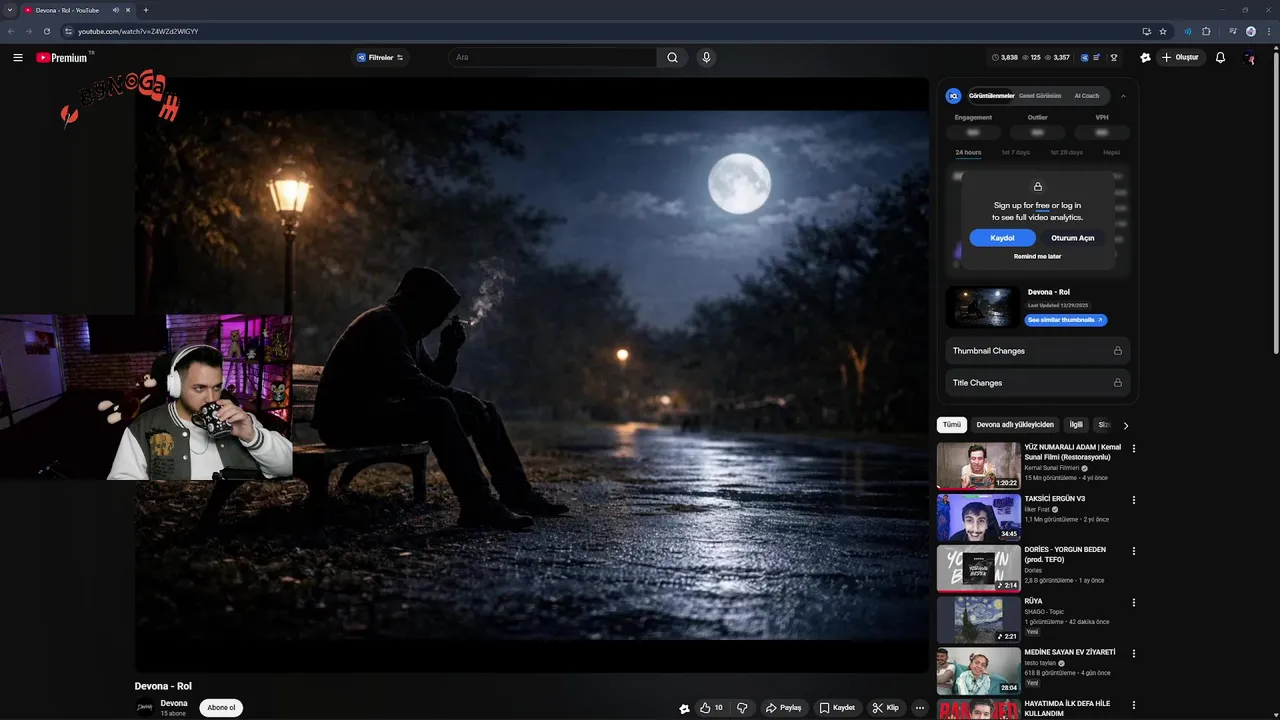The width and height of the screenshot is (1280, 720).
Task: Open options for MEDİNE SAYAN EV ZİYARETİ
Action: [1133, 653]
